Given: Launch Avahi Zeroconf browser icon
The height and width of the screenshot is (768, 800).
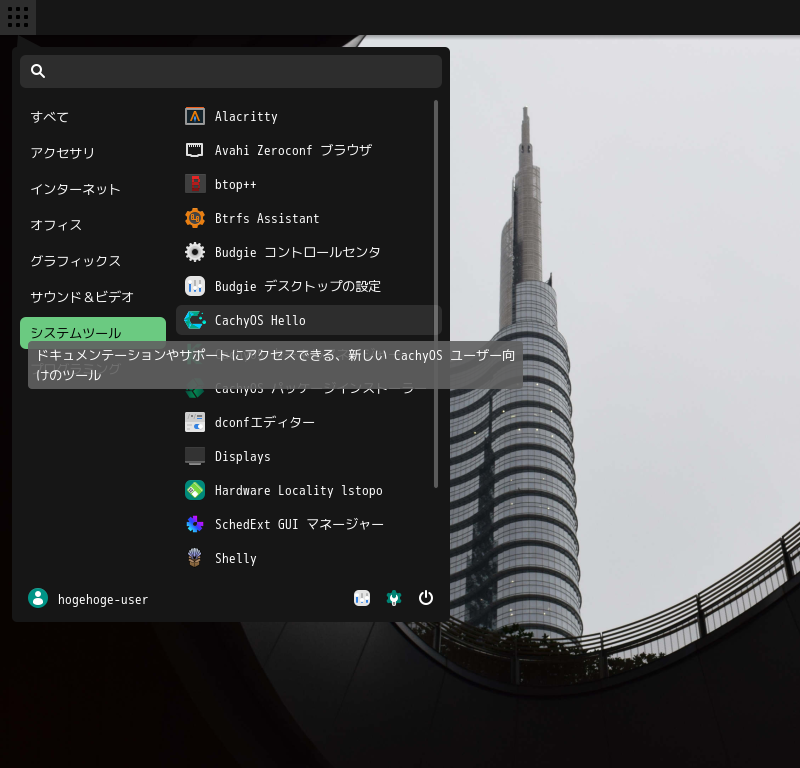Looking at the screenshot, I should click(194, 150).
